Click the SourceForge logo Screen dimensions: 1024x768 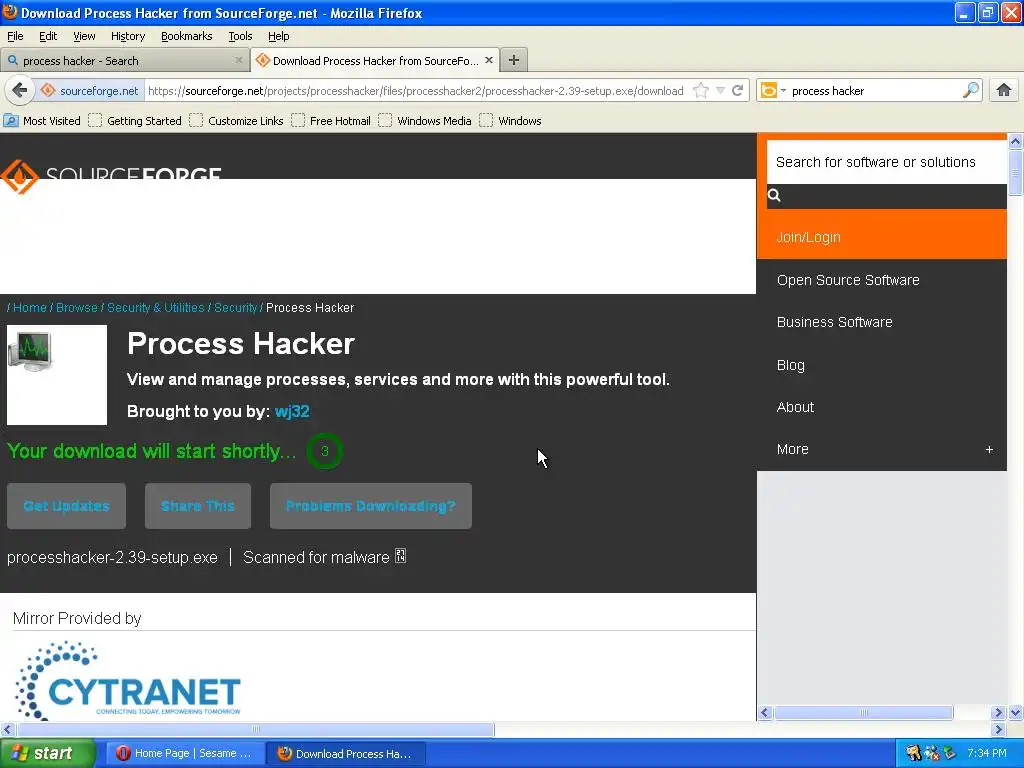tap(111, 175)
